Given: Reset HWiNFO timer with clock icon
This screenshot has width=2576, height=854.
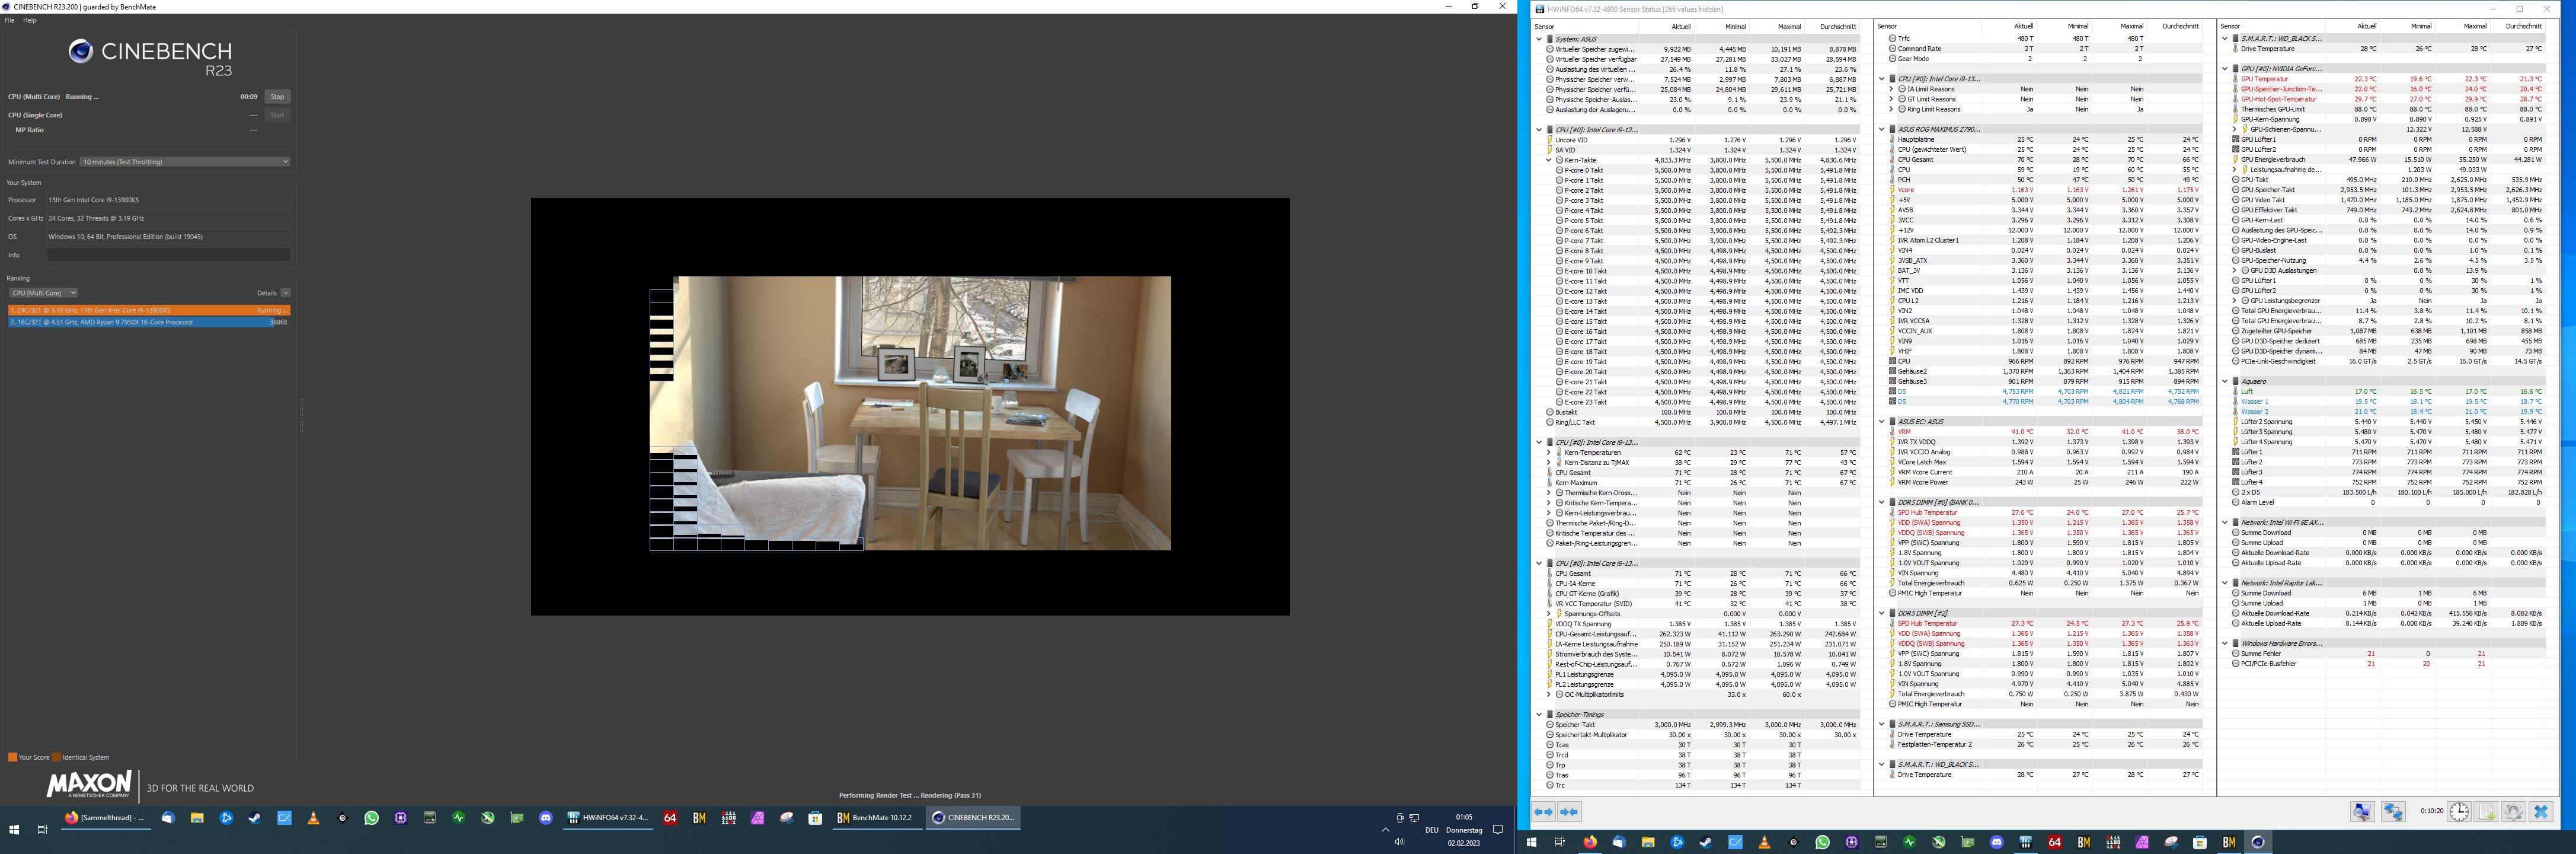Looking at the screenshot, I should [2458, 812].
